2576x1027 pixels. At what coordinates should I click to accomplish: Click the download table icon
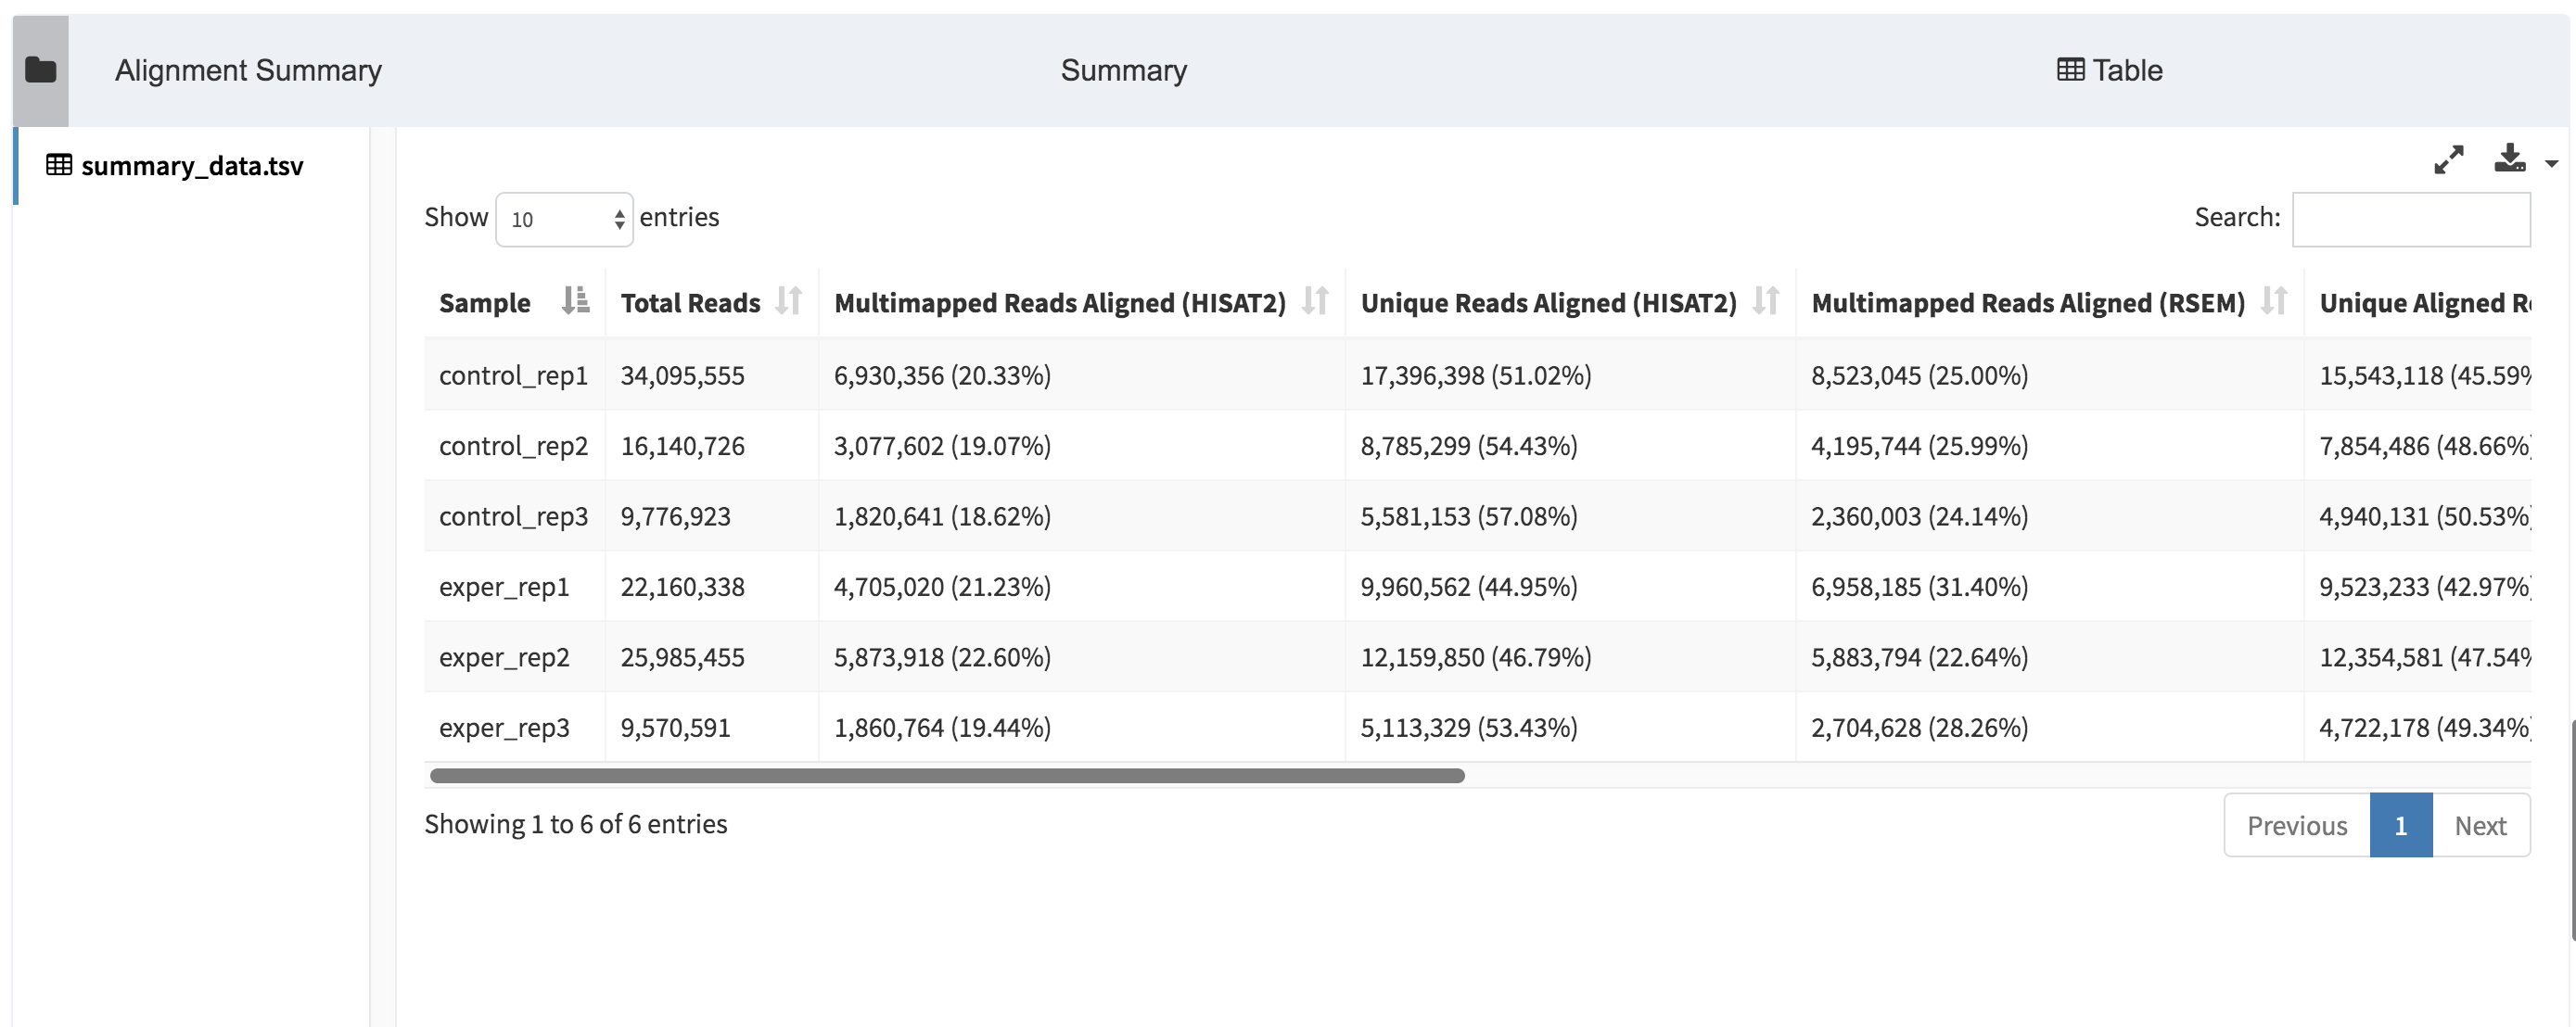(x=2509, y=158)
